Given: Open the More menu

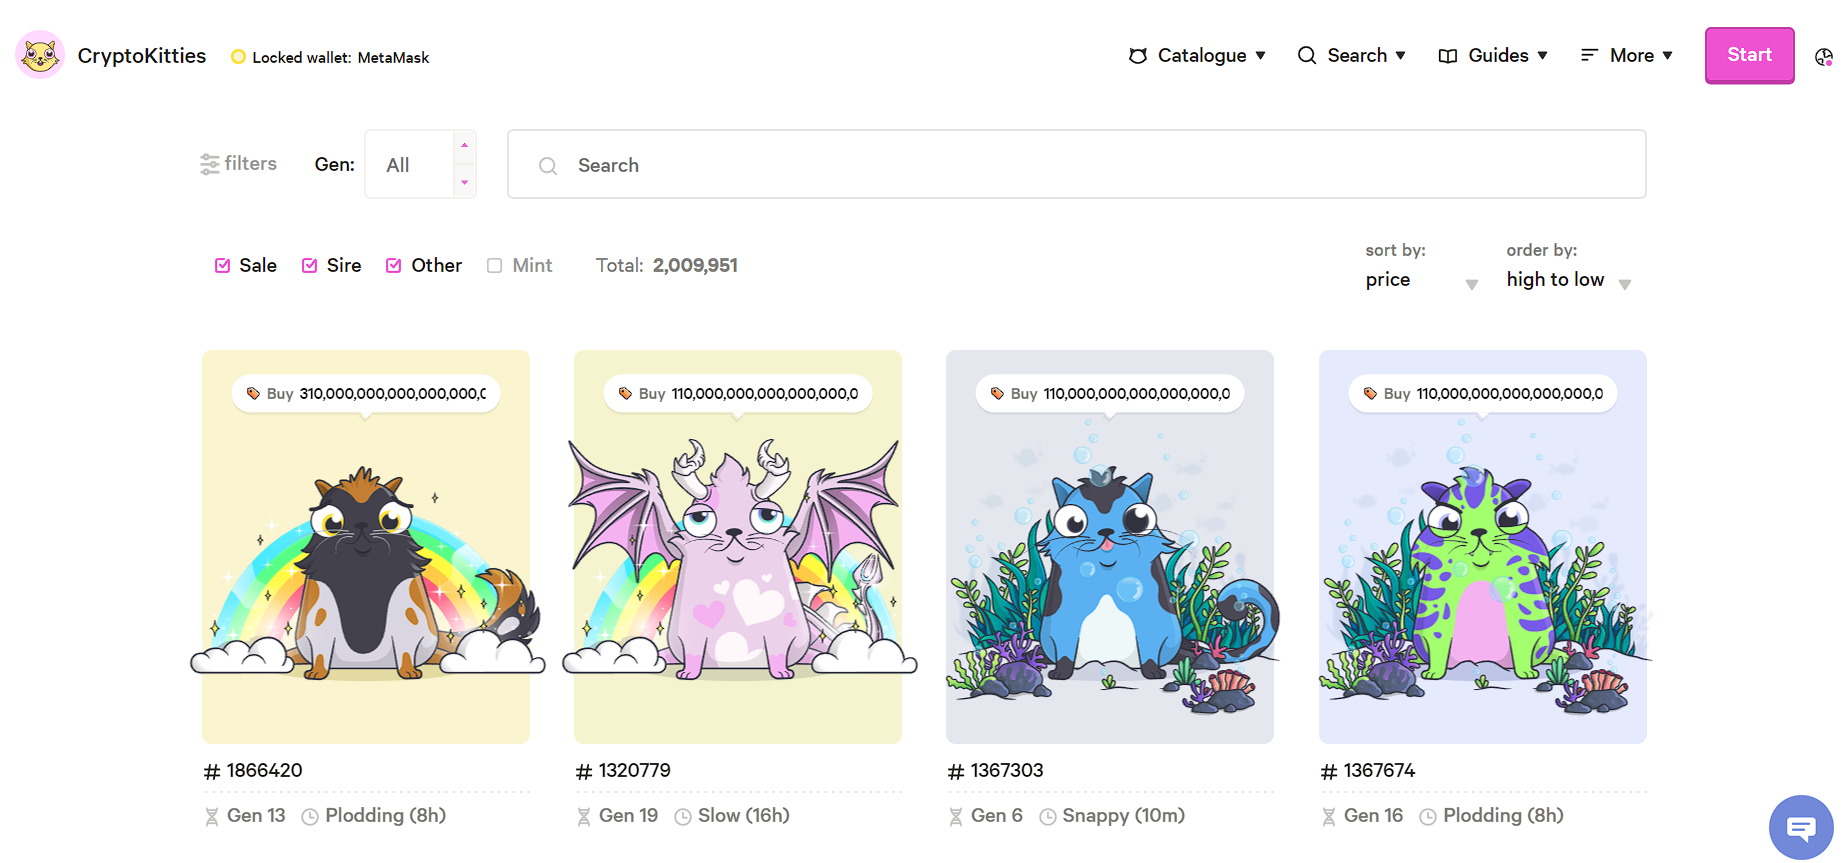Looking at the screenshot, I should [x=1627, y=55].
